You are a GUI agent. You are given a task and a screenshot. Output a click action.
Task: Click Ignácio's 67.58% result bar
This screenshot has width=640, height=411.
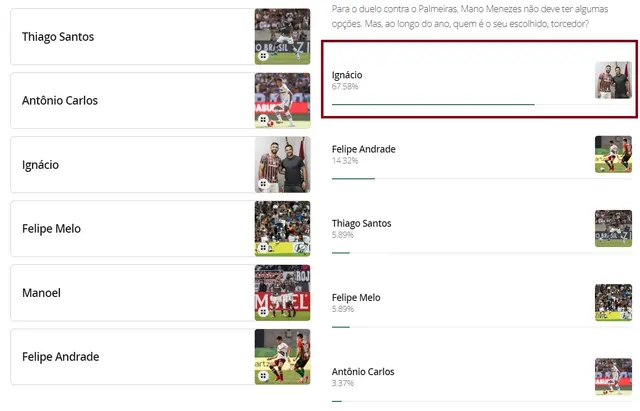click(x=433, y=104)
